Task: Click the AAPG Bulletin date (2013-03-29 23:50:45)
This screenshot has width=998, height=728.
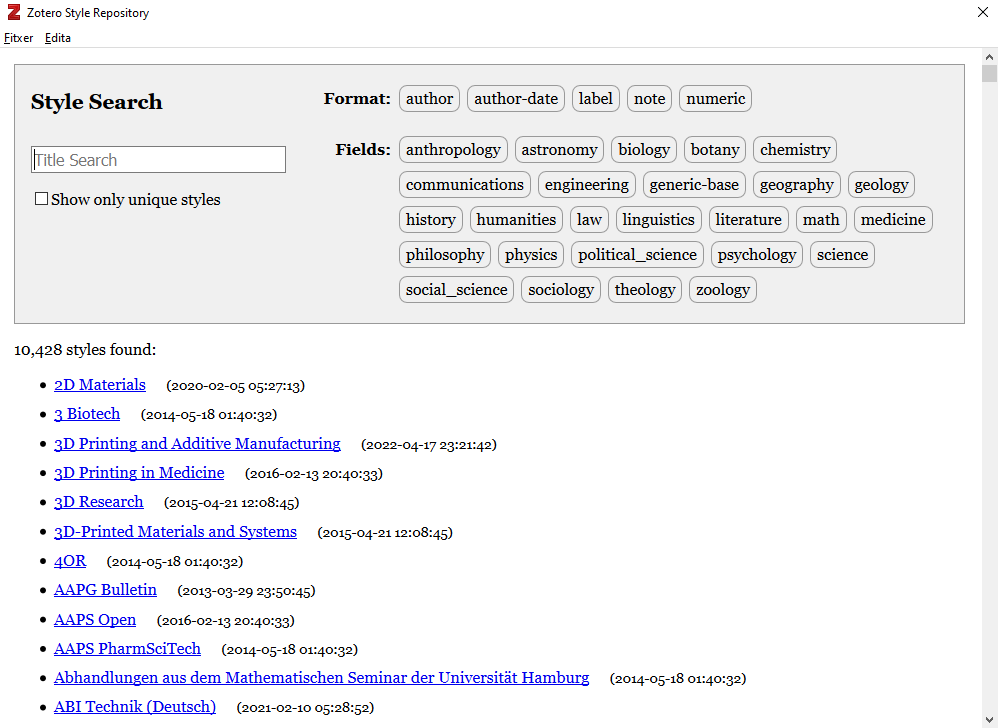Action: coord(246,591)
